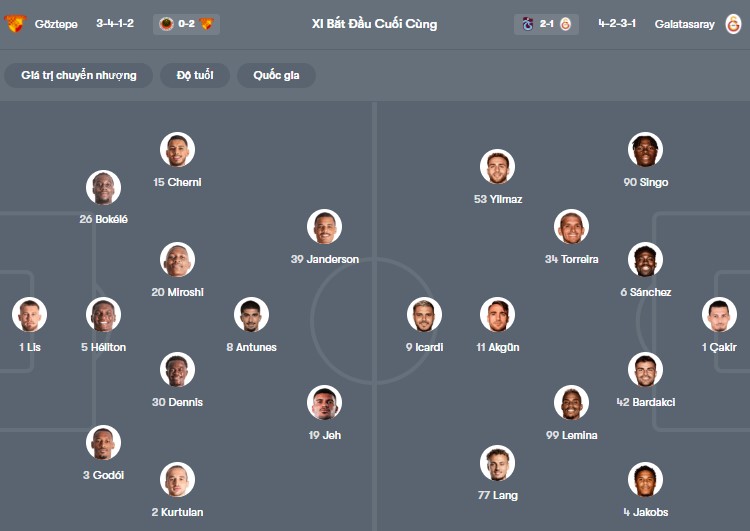This screenshot has width=750, height=531.
Task: Click the Göztepe team name
Action: coord(56,24)
